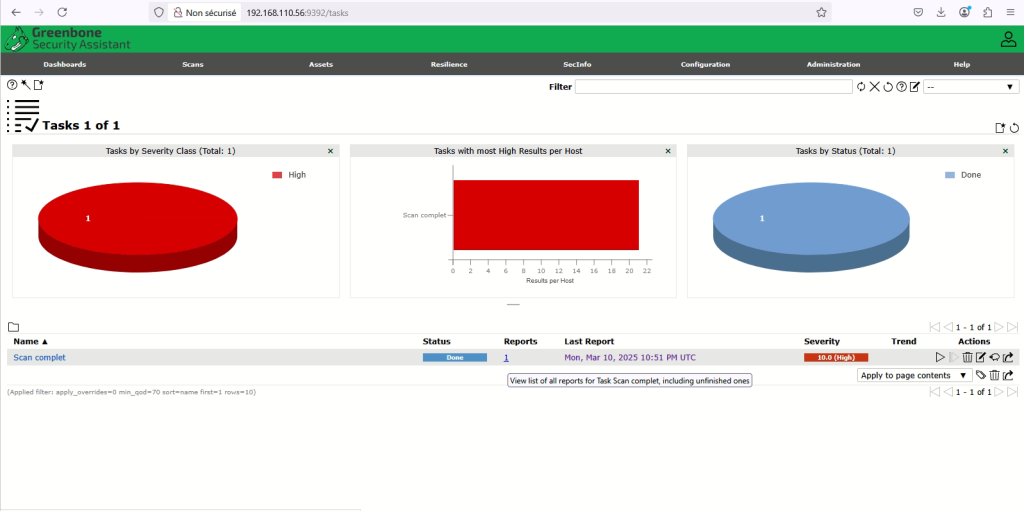1024x511 pixels.
Task: Edit the Scan complet task
Action: click(x=981, y=357)
